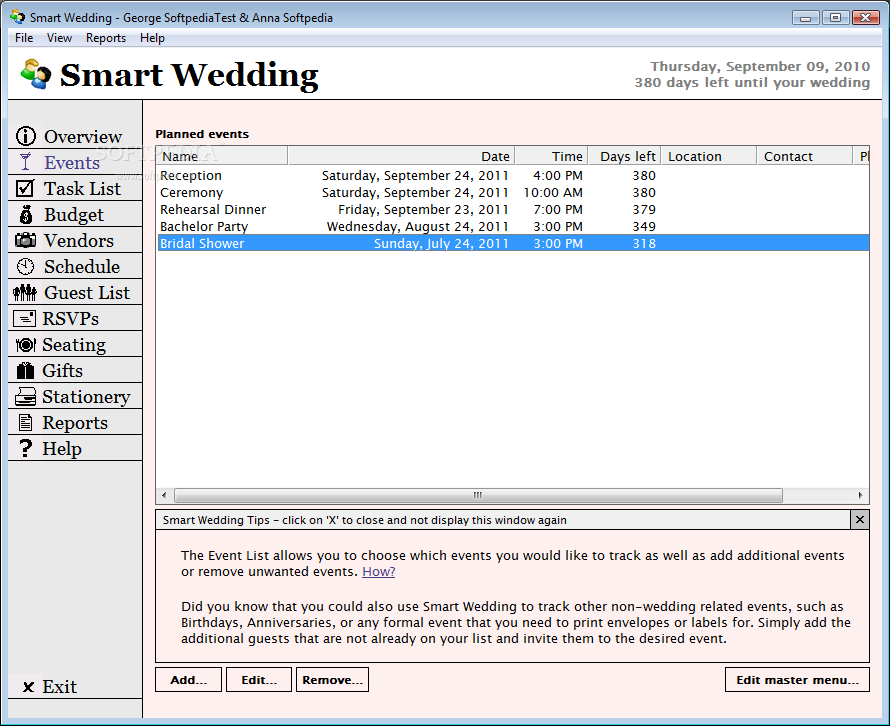Open the Stationery section label
This screenshot has height=726, width=890.
[x=86, y=397]
